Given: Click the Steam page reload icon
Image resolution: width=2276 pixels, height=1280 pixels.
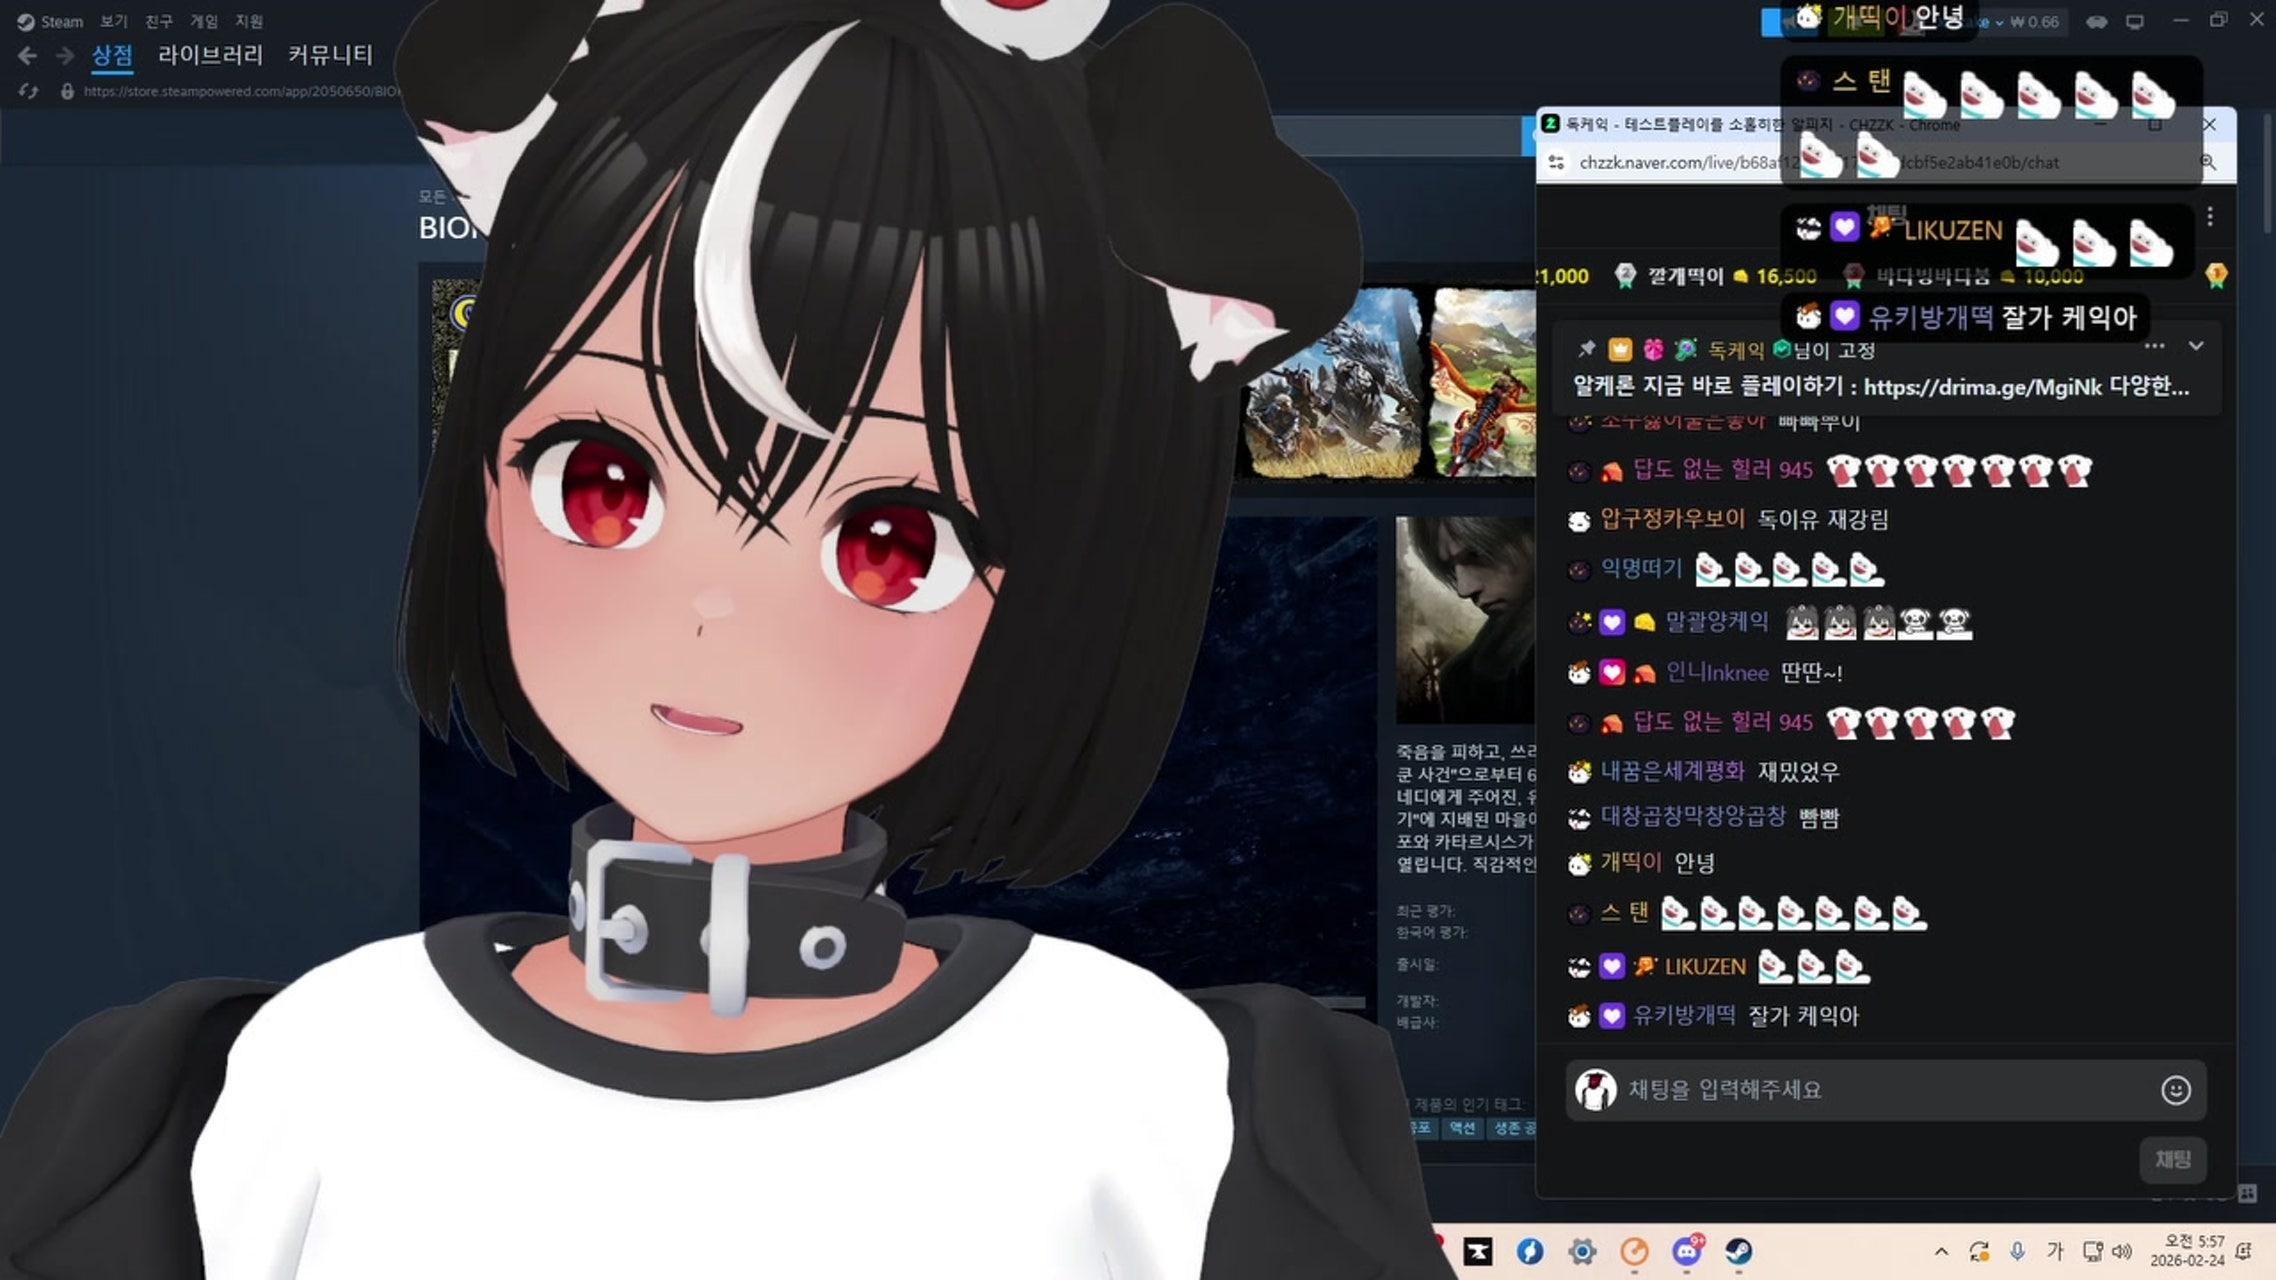Looking at the screenshot, I should point(28,91).
